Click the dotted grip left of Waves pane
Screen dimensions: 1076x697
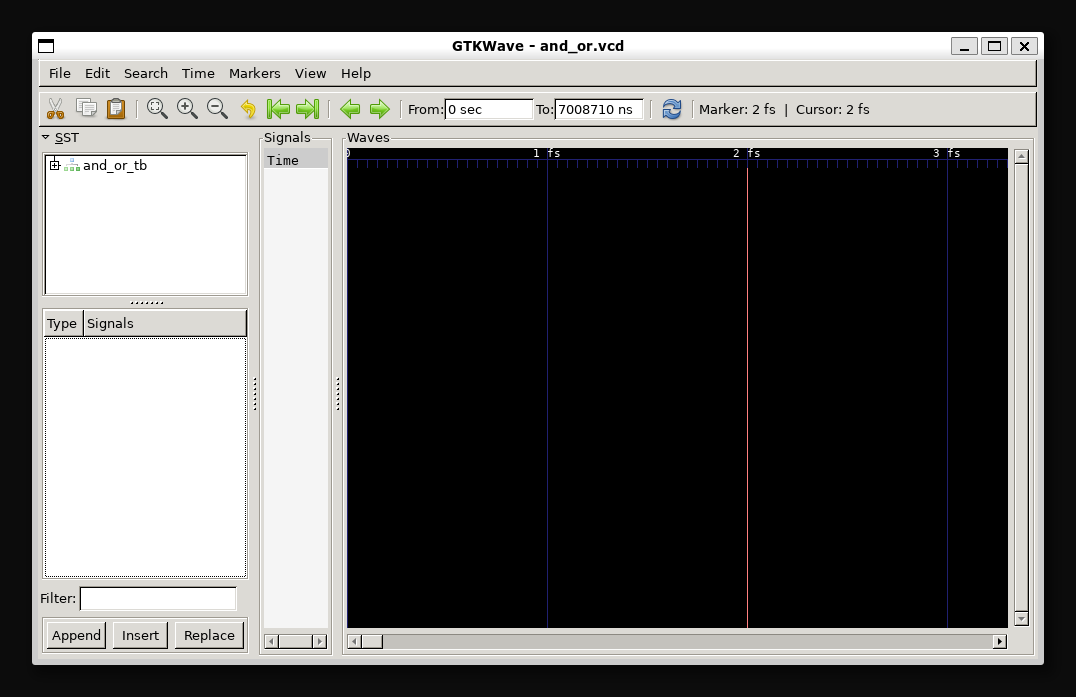(338, 394)
